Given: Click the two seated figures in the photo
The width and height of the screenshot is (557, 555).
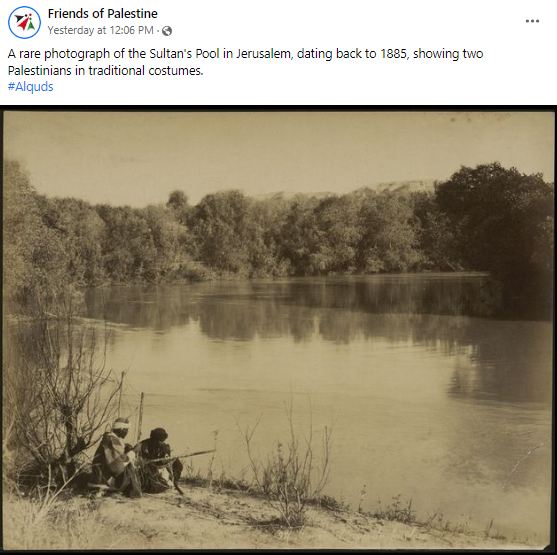Looking at the screenshot, I should pos(137,458).
